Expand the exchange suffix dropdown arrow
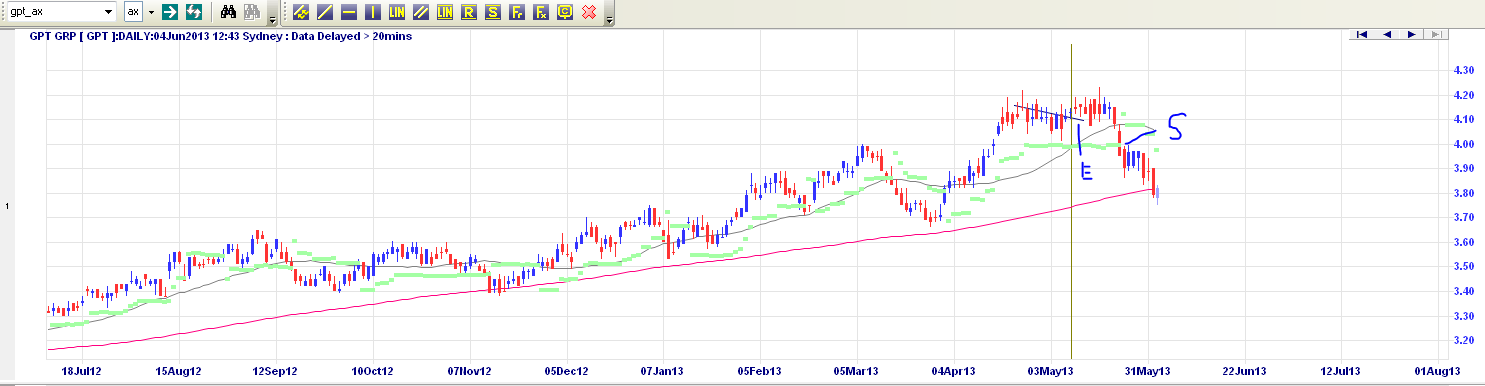The height and width of the screenshot is (386, 1485). click(151, 12)
